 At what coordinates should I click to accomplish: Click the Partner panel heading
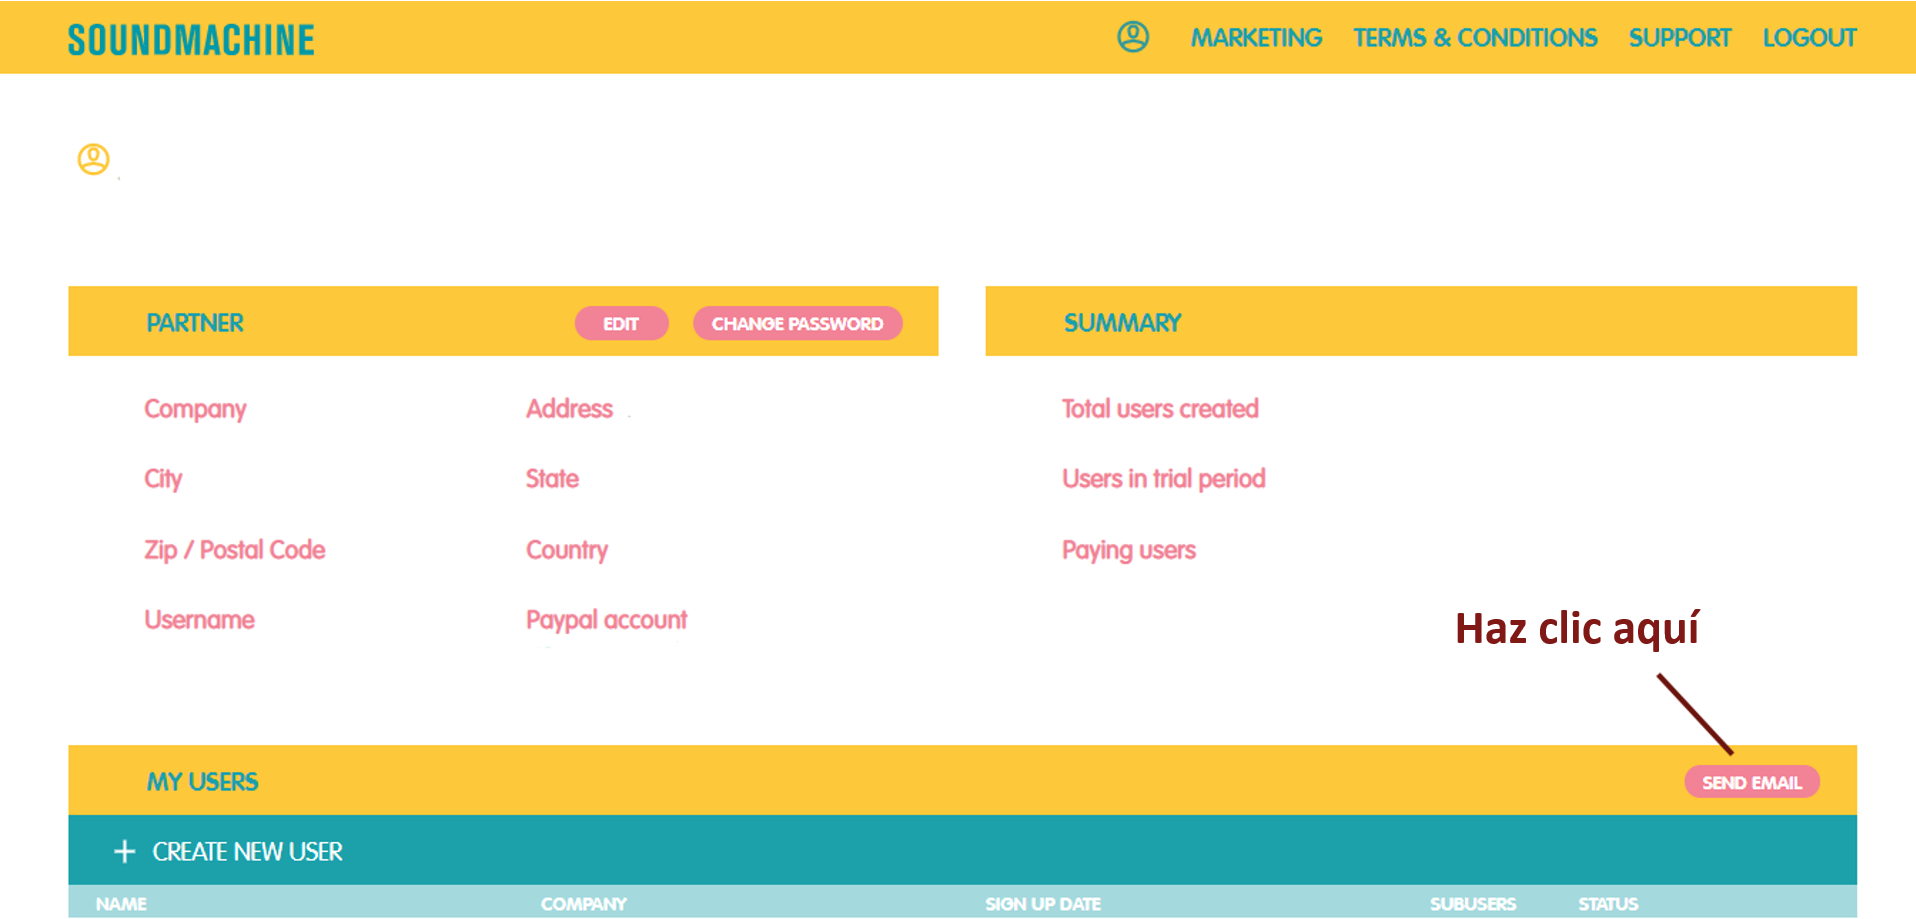click(195, 323)
